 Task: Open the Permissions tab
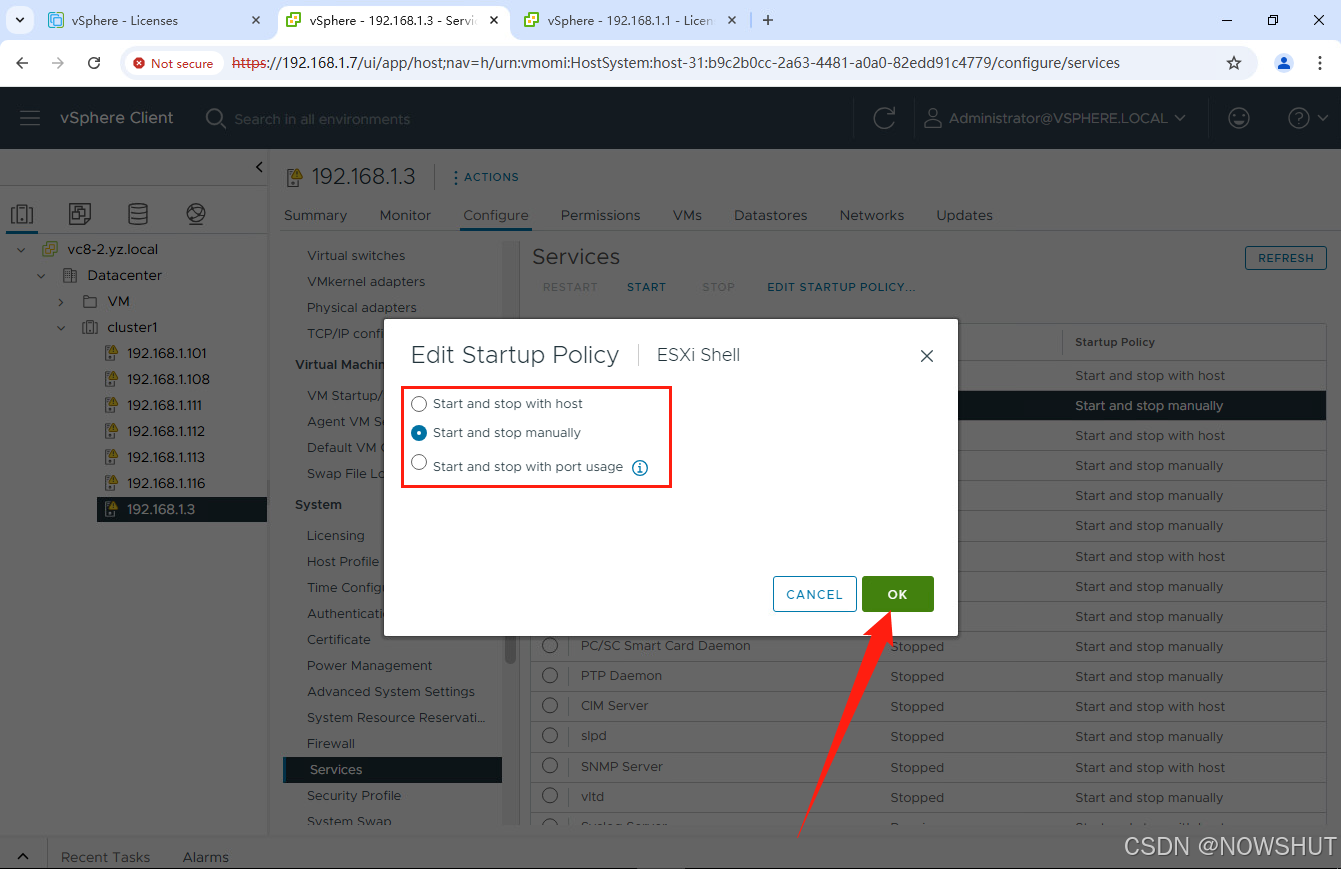(600, 215)
